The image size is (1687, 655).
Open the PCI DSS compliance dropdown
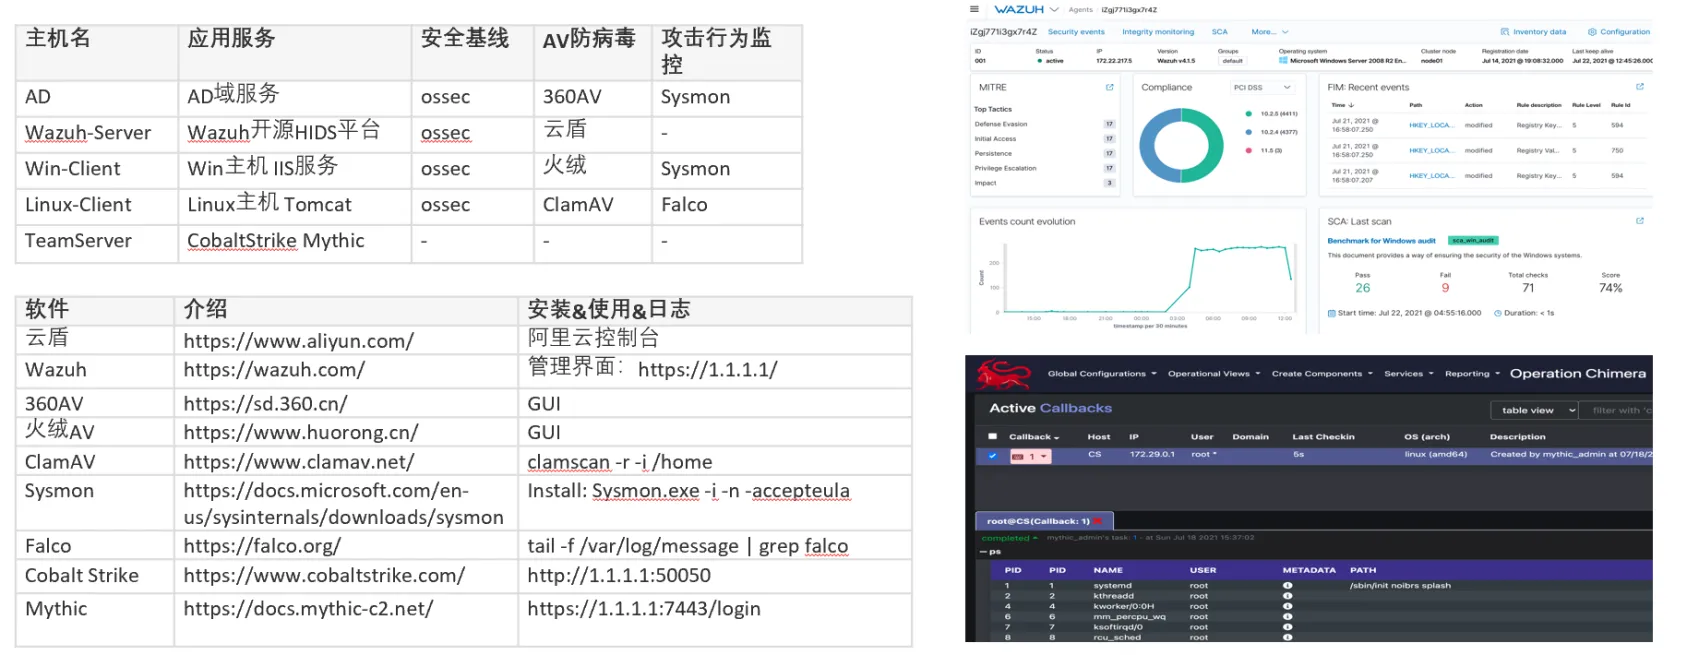(1262, 88)
